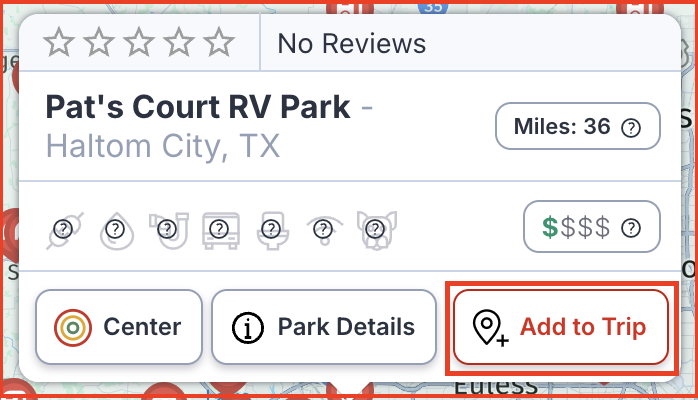Click the dog pet-friendly amenity icon
The width and height of the screenshot is (698, 400).
[377, 230]
